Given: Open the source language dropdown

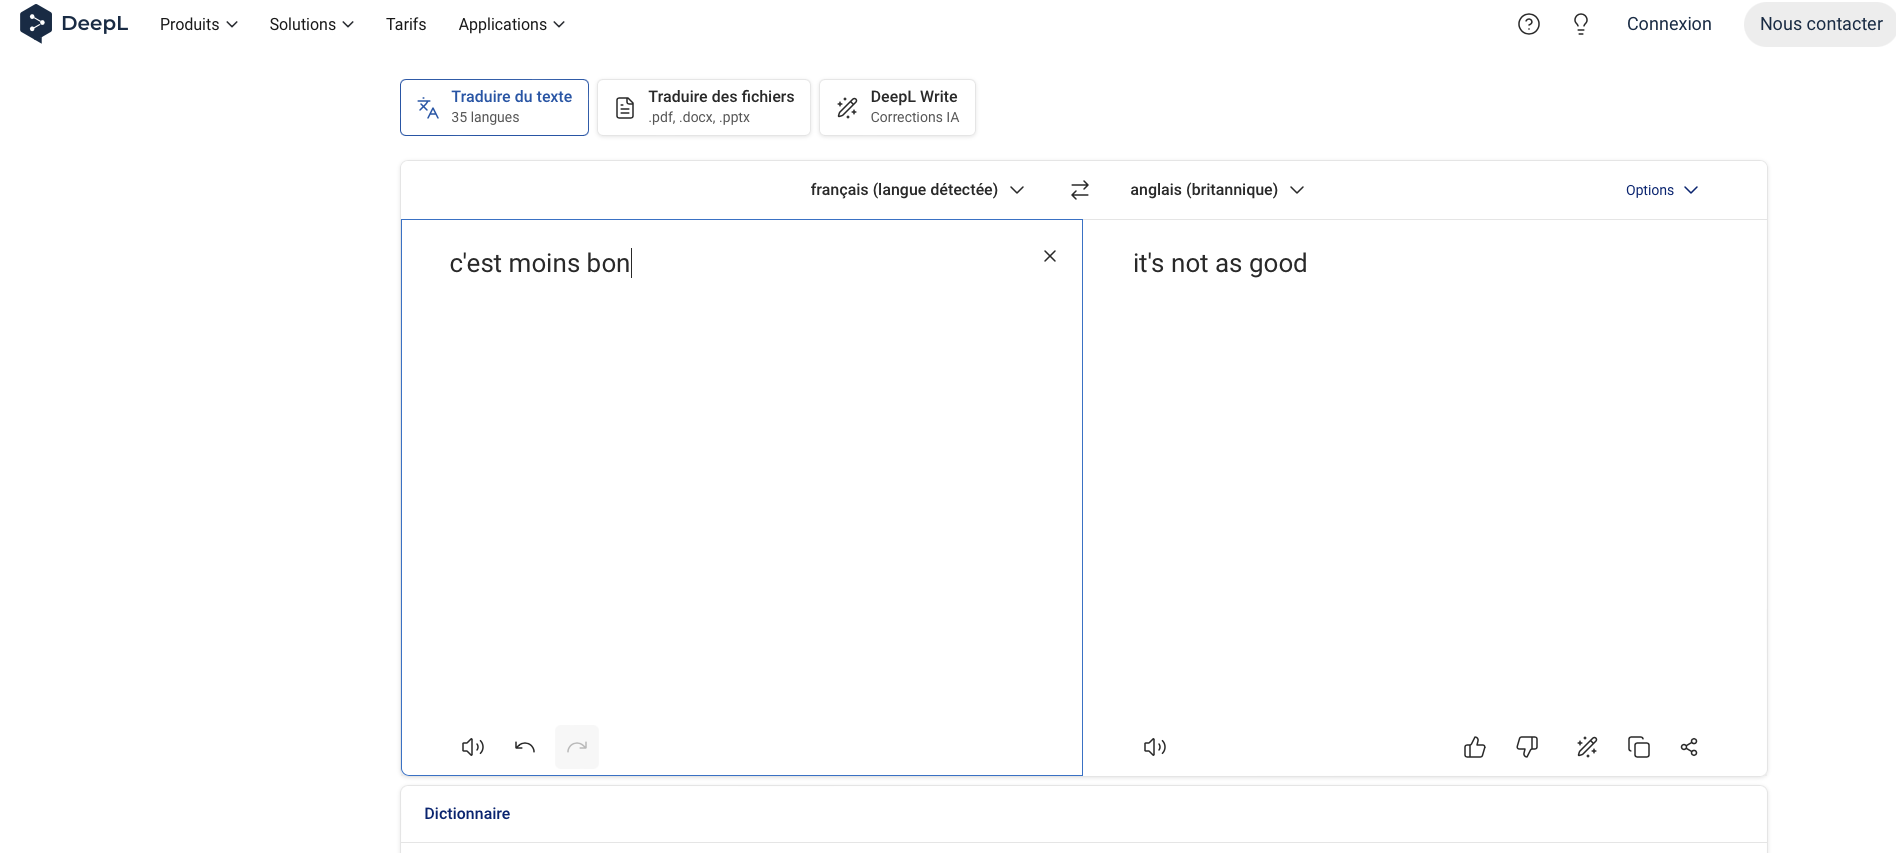Looking at the screenshot, I should (x=917, y=190).
